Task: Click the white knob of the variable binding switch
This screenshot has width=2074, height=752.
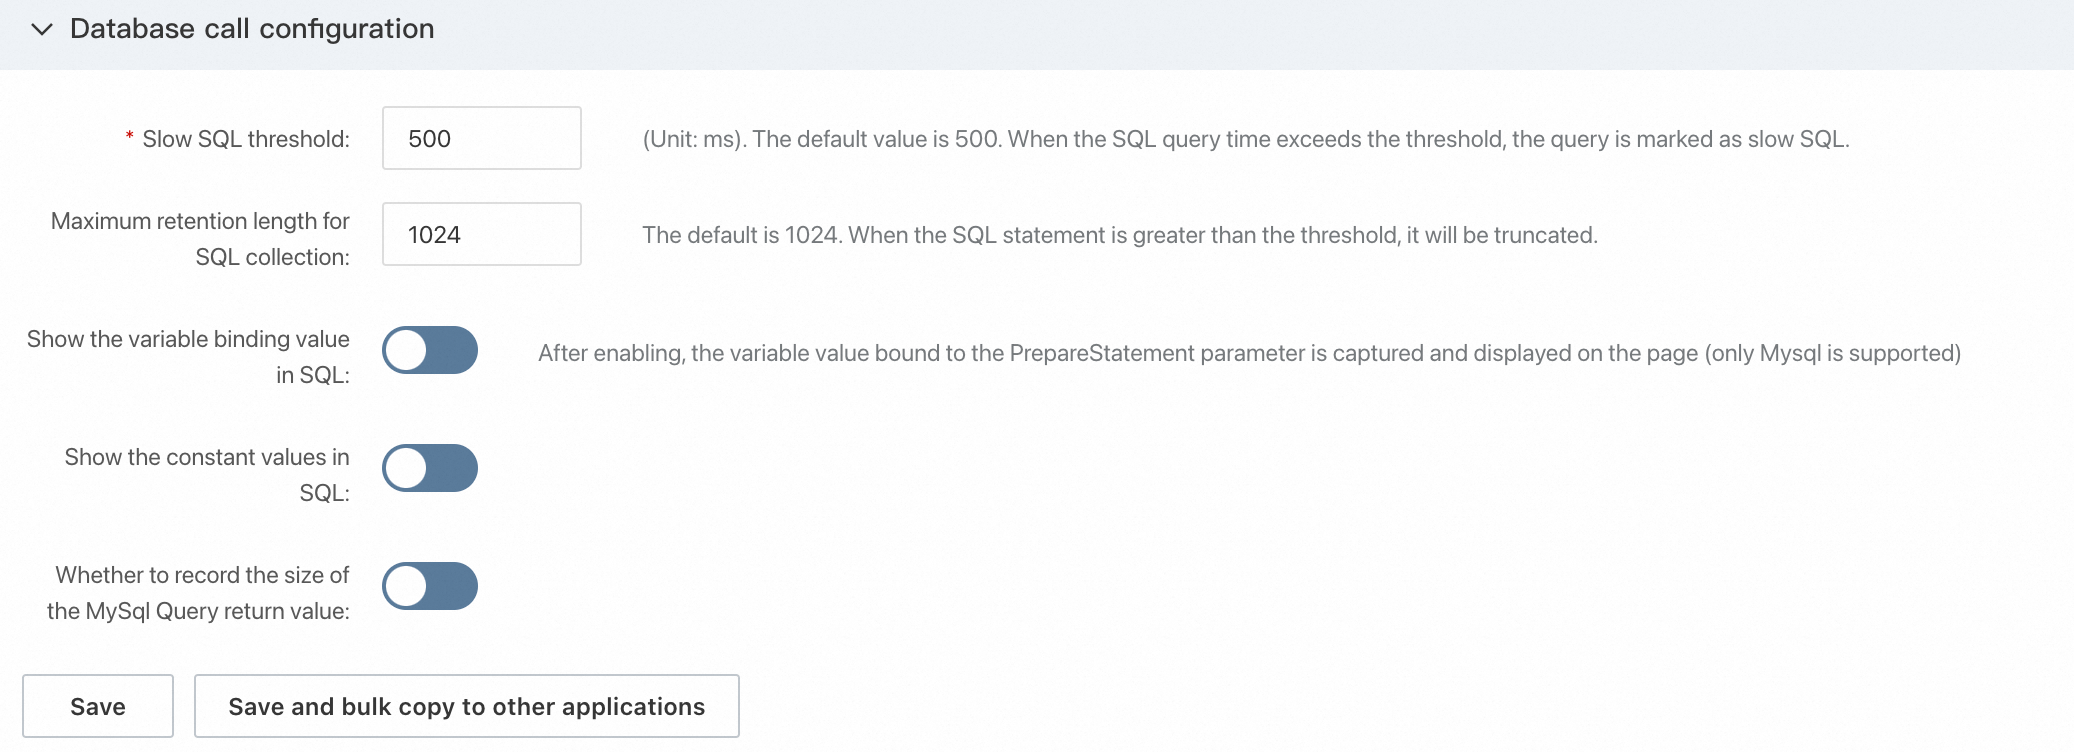Action: tap(407, 351)
